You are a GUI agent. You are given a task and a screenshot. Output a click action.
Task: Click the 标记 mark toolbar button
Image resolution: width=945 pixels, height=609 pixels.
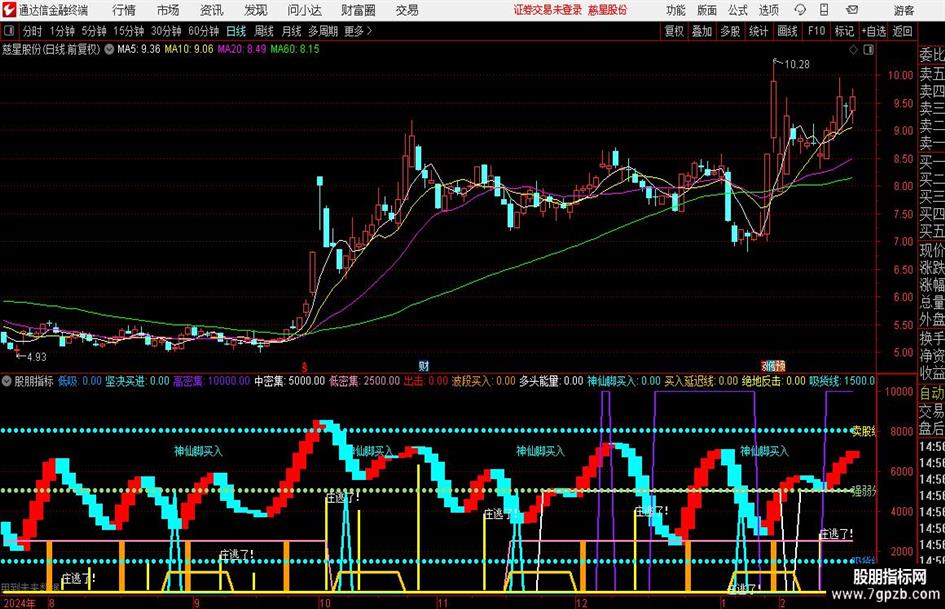tap(844, 31)
